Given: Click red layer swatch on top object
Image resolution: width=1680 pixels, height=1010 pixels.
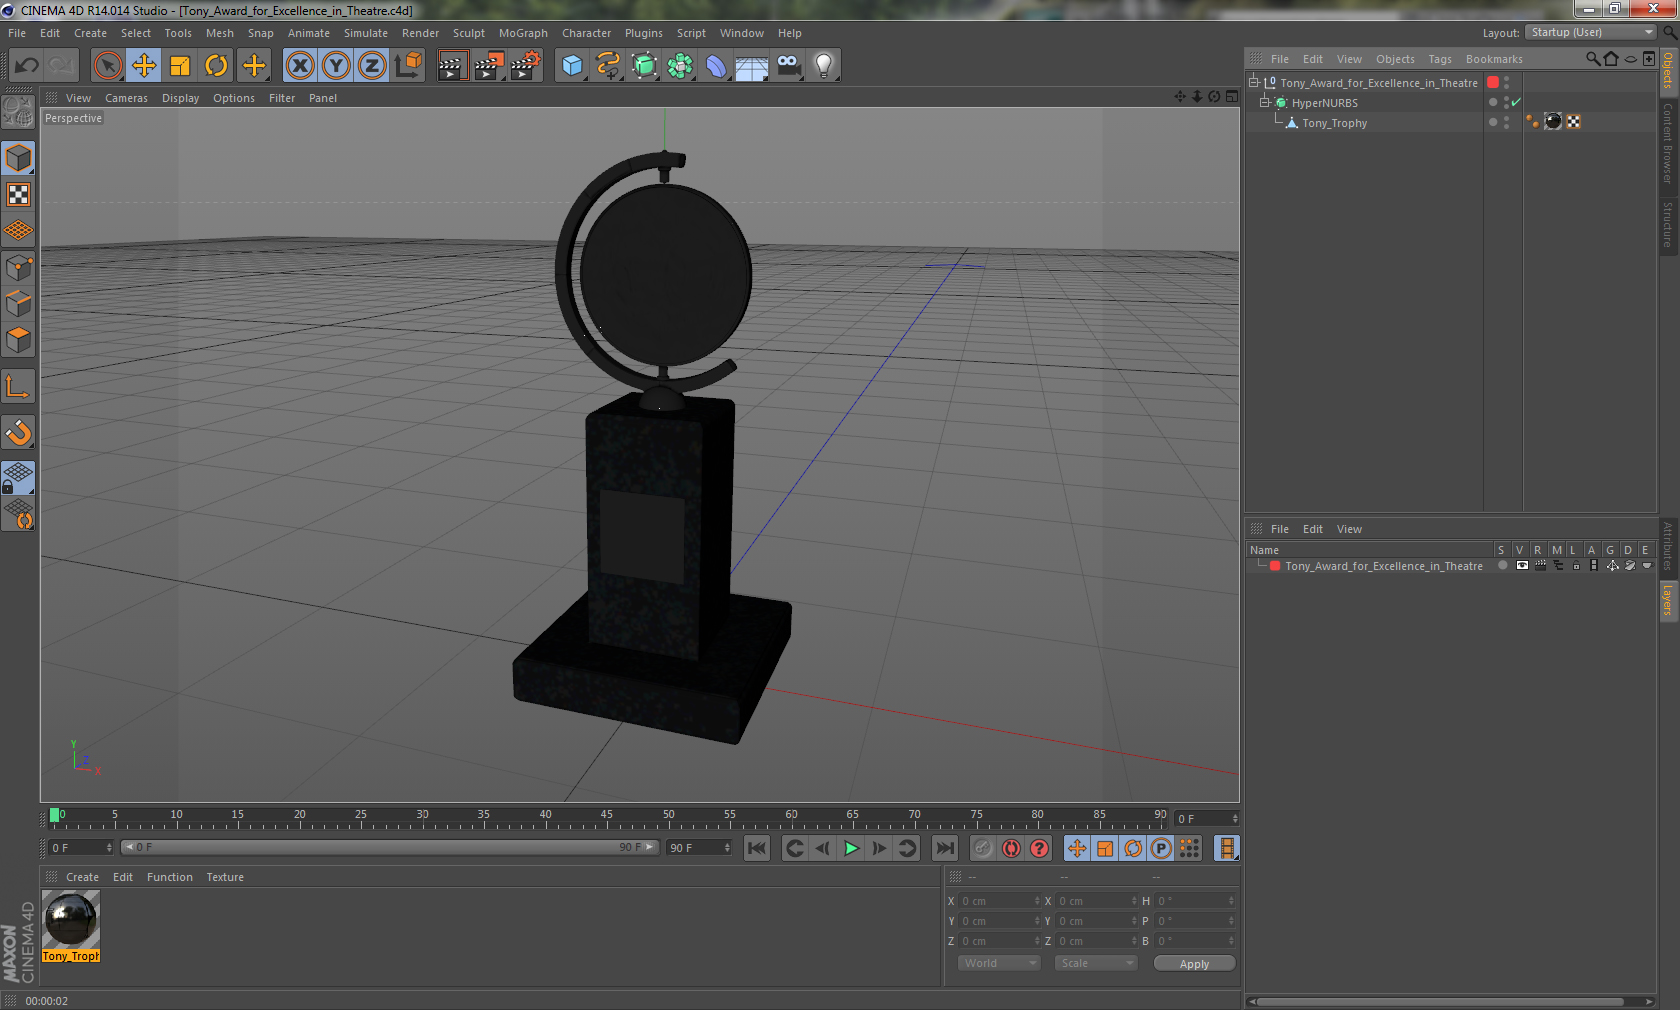Looking at the screenshot, I should (x=1493, y=82).
